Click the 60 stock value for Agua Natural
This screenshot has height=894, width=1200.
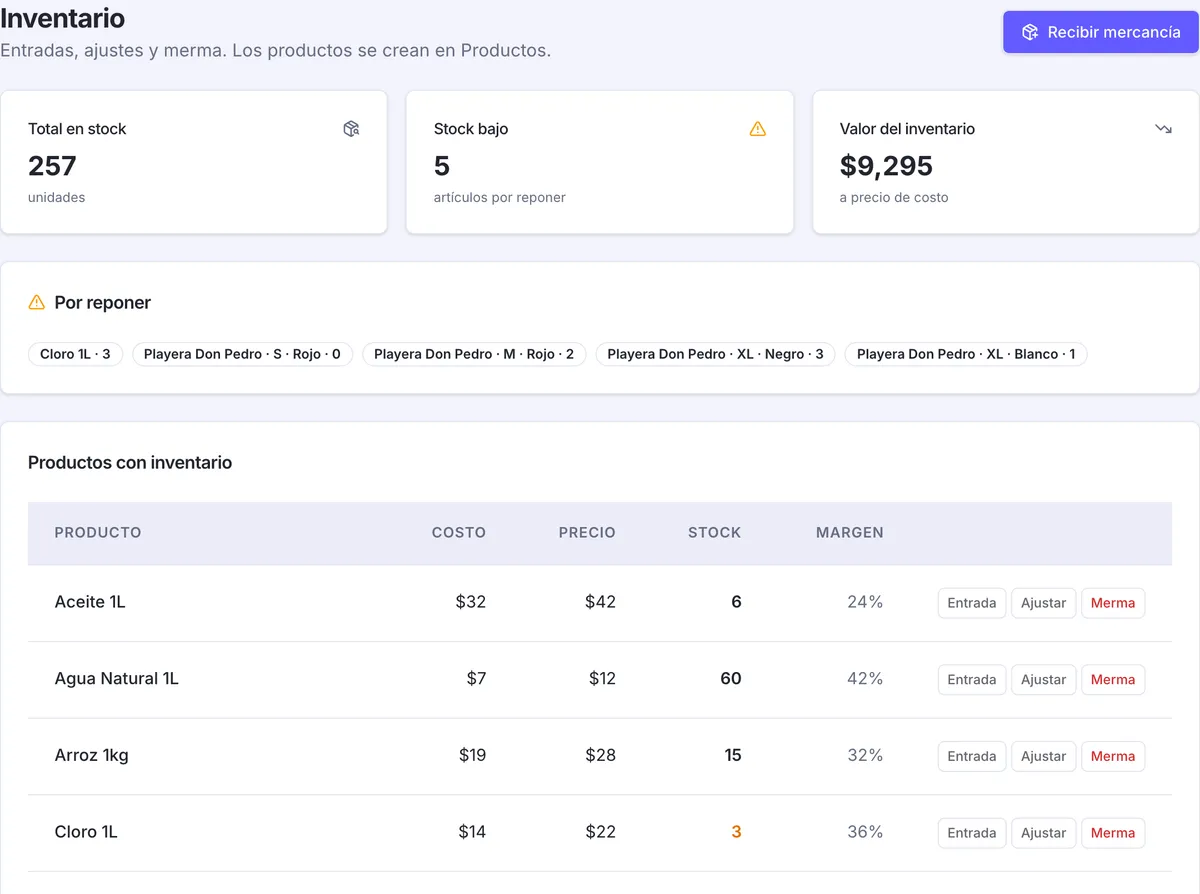pyautogui.click(x=731, y=679)
